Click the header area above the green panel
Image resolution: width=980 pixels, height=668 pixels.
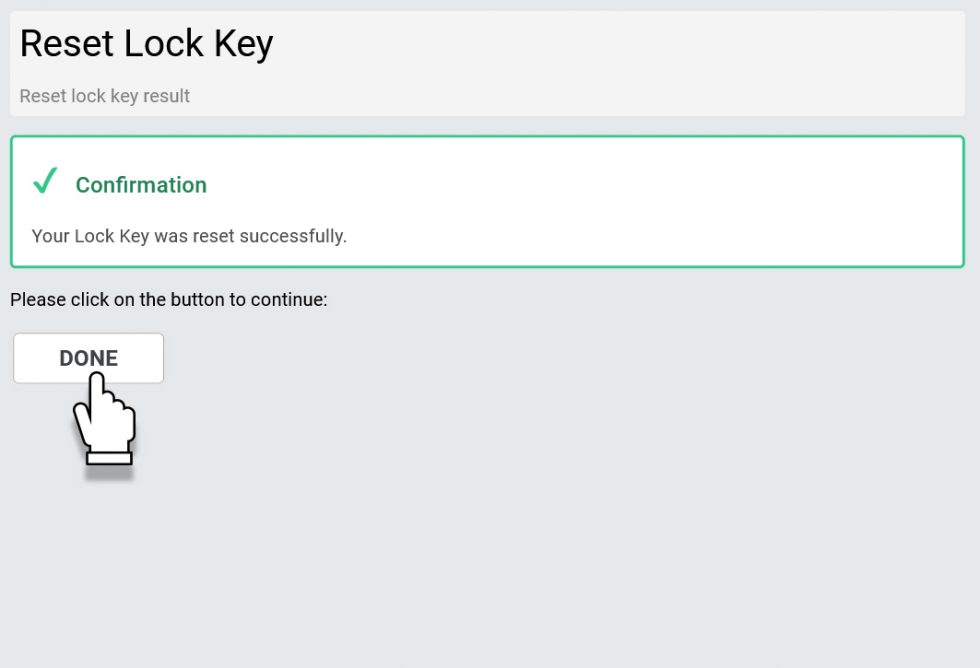pos(490,63)
